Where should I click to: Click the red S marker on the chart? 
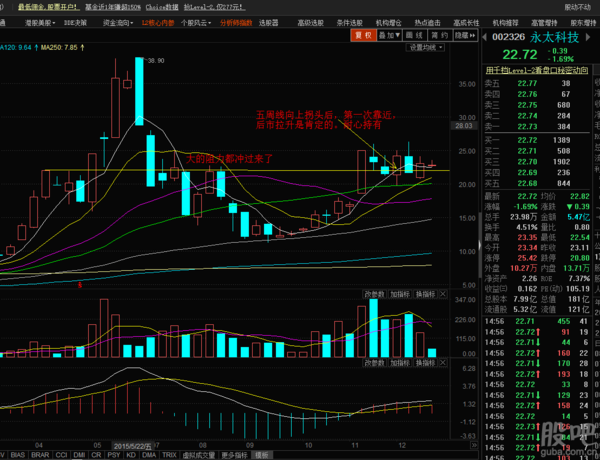coord(81,283)
